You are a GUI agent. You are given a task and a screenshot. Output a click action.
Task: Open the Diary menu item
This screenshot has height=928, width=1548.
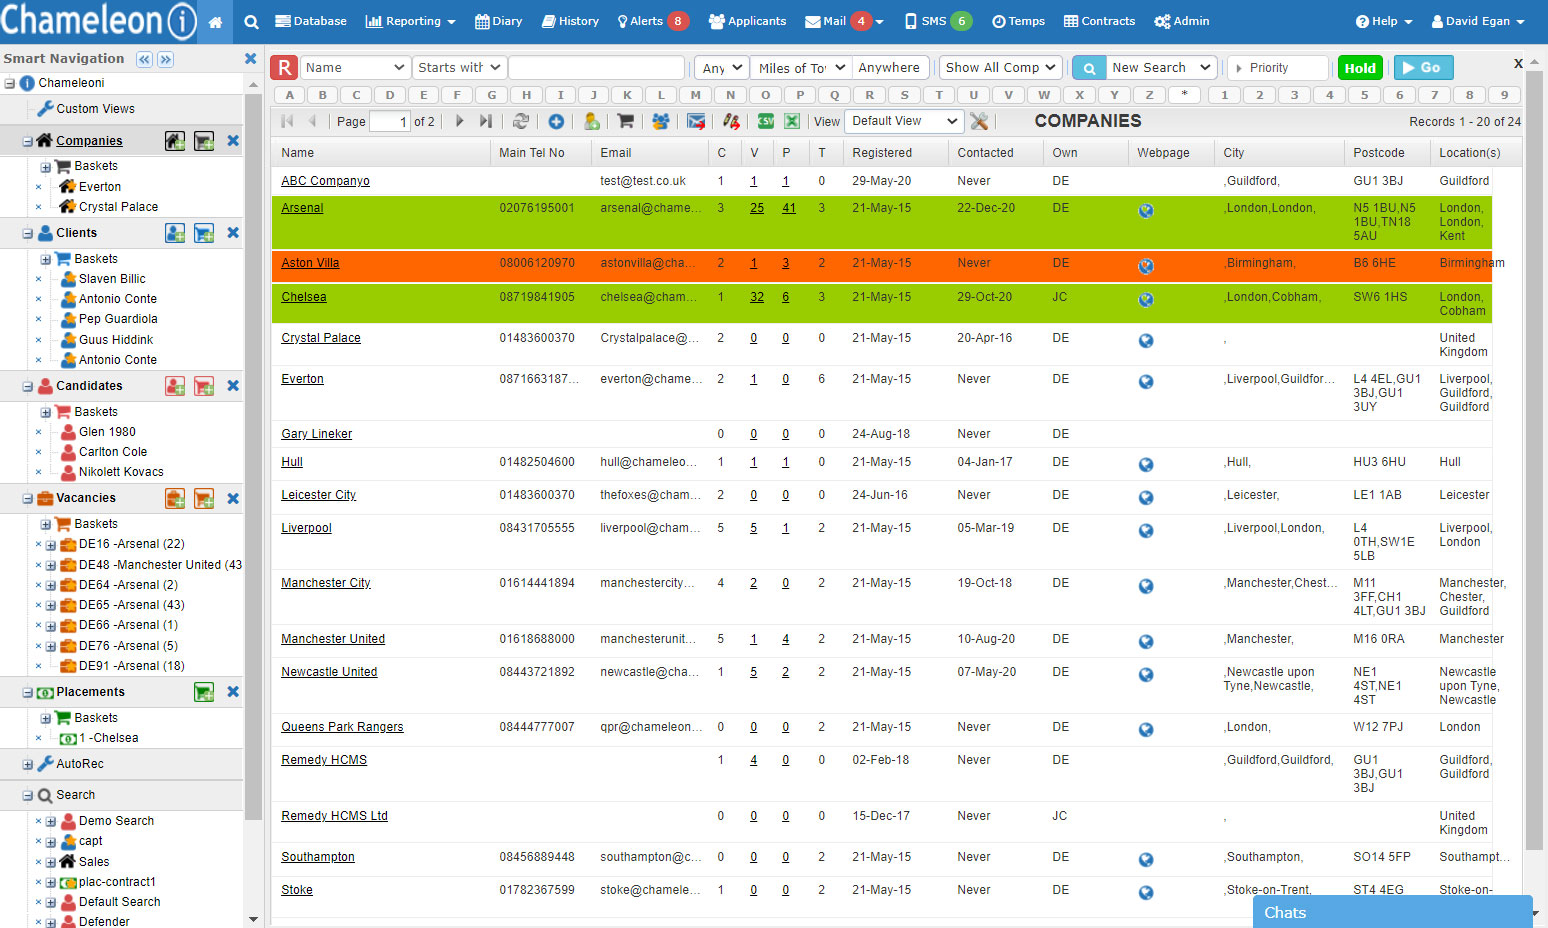pyautogui.click(x=498, y=21)
